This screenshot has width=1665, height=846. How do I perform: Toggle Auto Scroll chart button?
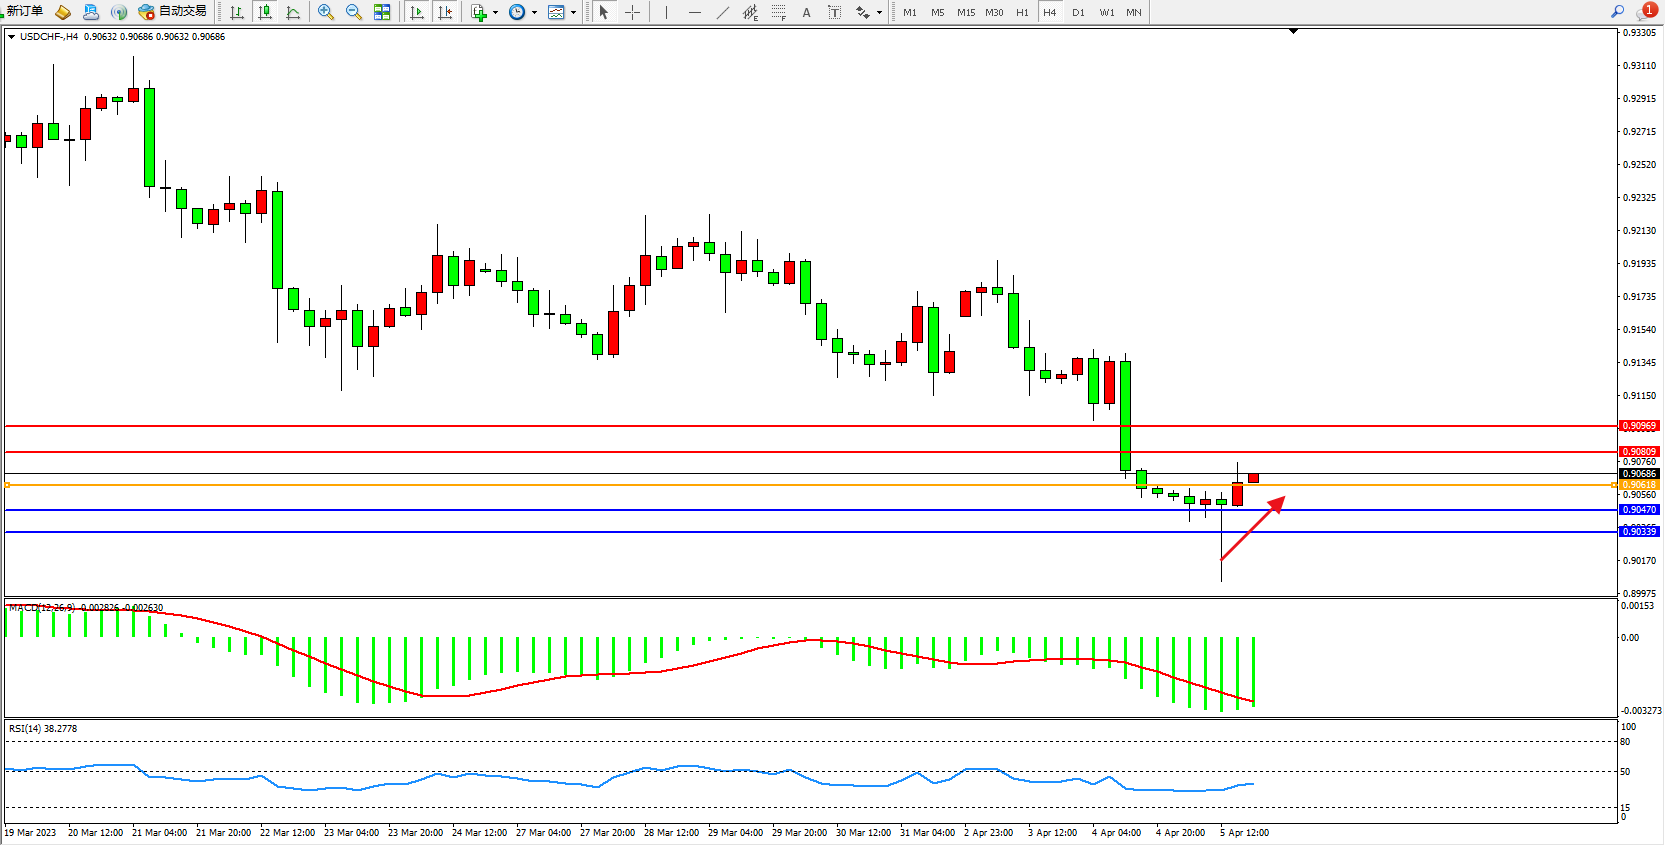(417, 12)
